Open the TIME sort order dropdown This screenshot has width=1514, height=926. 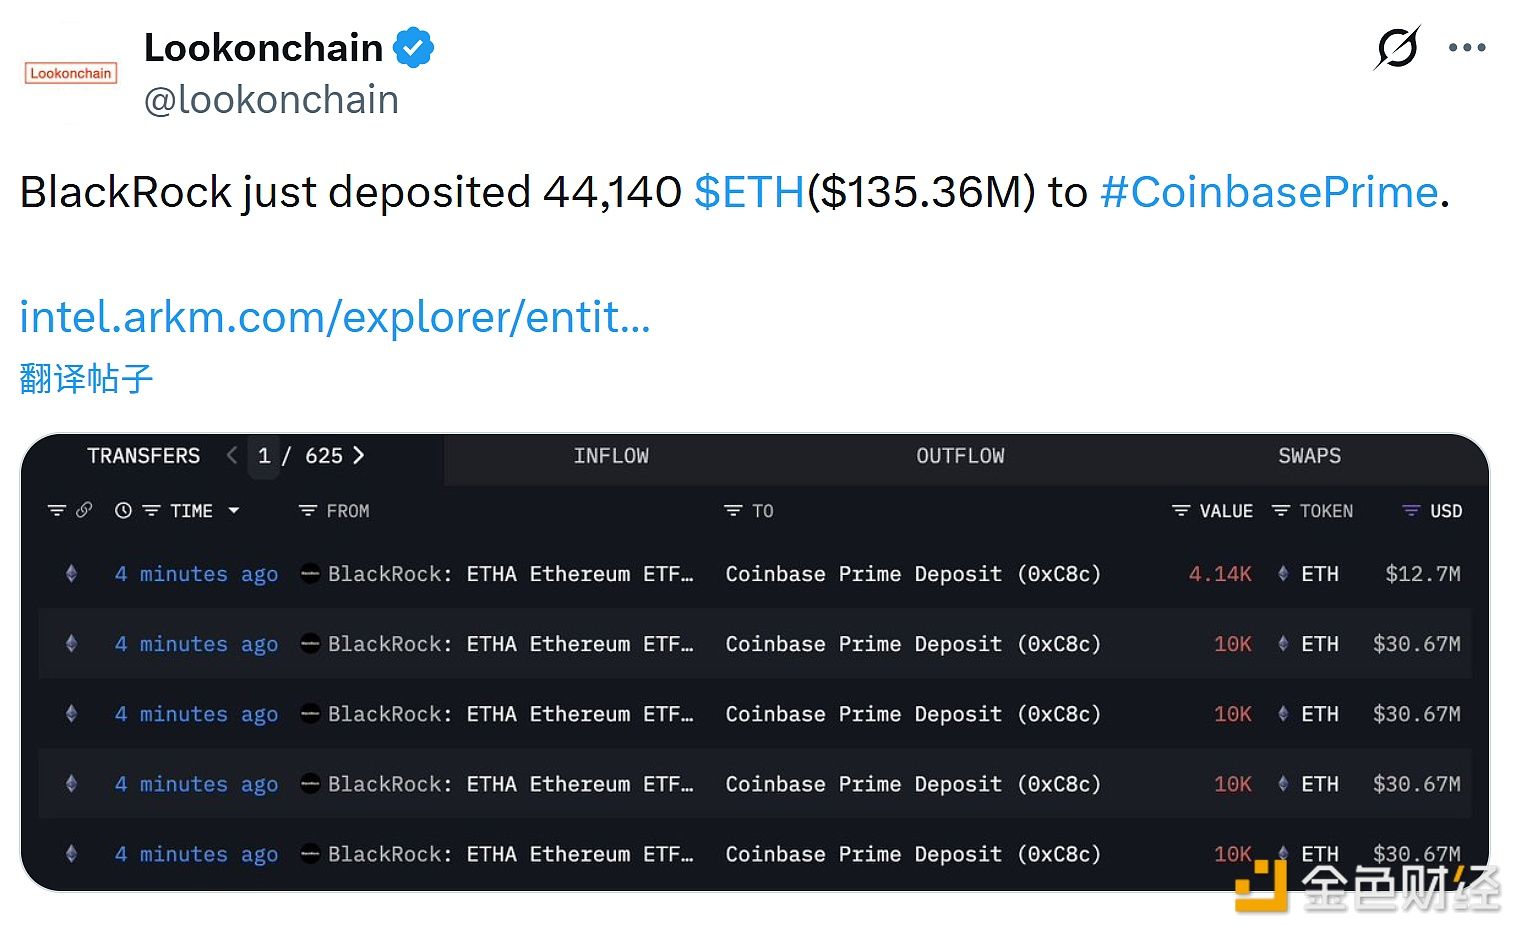(x=233, y=510)
